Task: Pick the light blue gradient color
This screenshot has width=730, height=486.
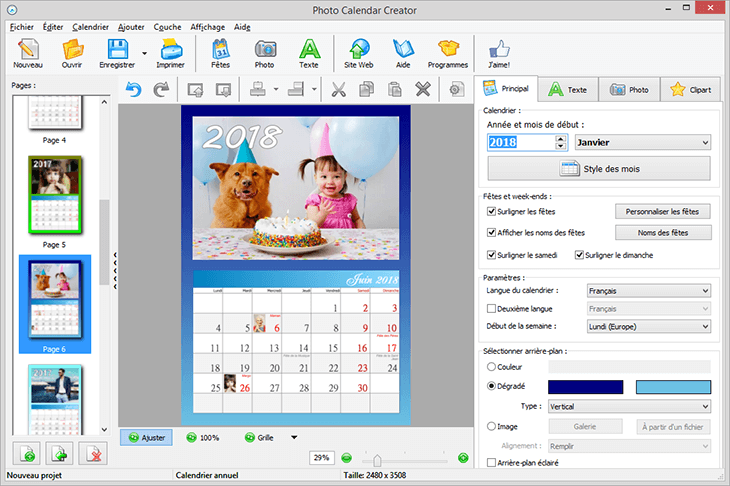Action: pyautogui.click(x=673, y=387)
